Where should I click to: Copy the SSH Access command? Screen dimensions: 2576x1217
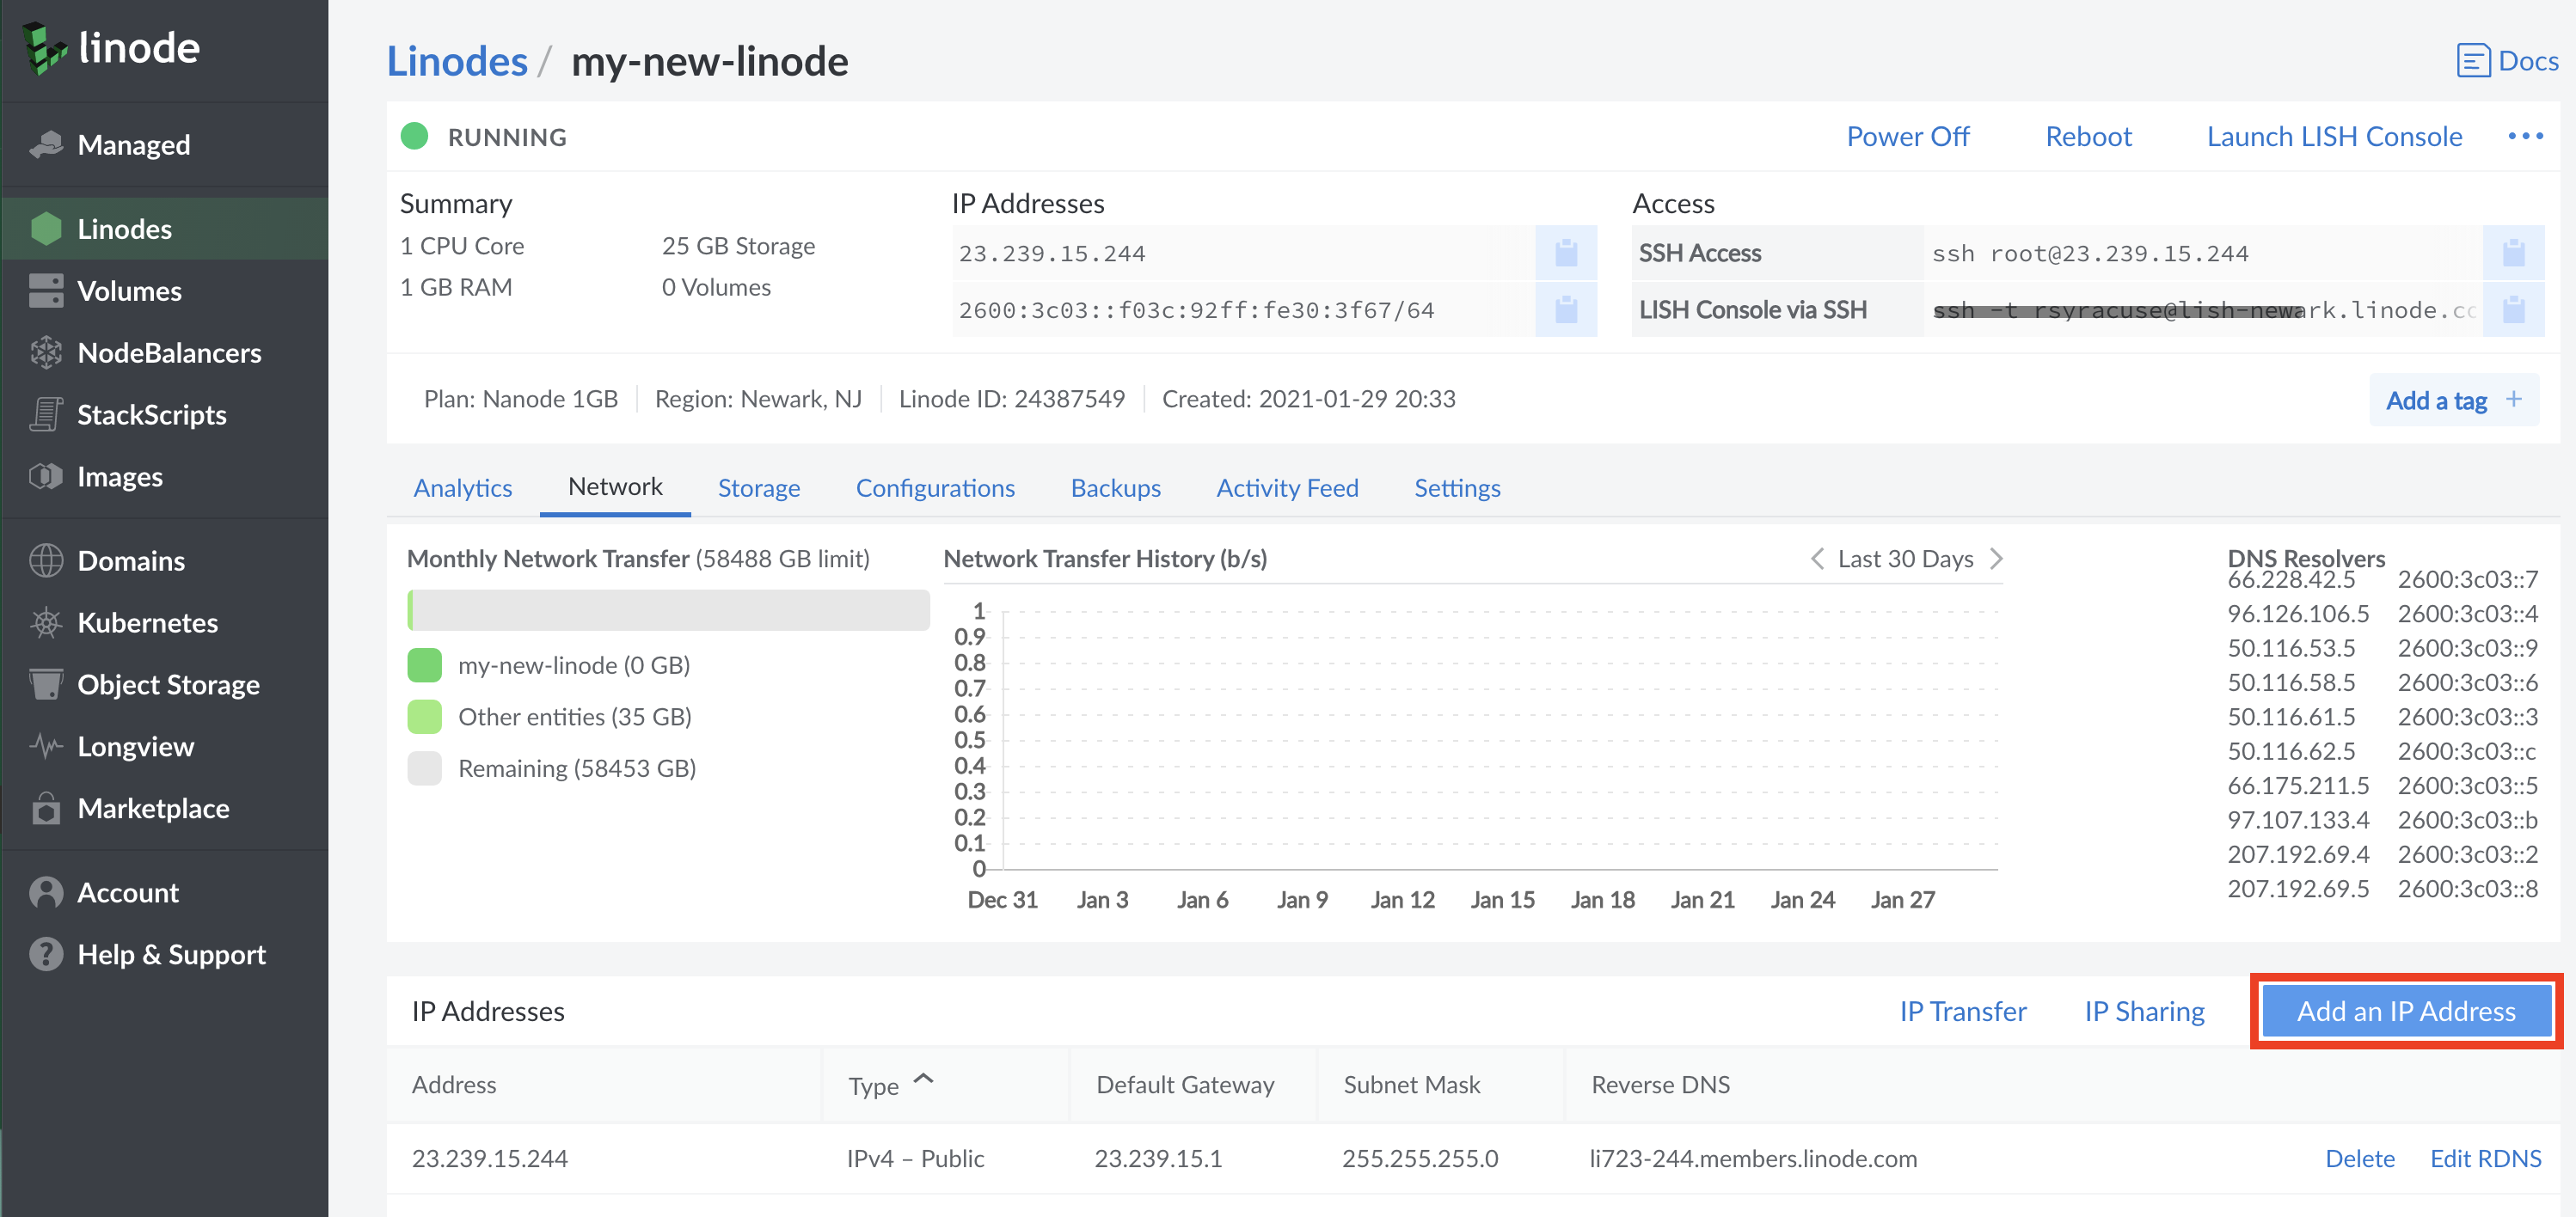(2512, 253)
